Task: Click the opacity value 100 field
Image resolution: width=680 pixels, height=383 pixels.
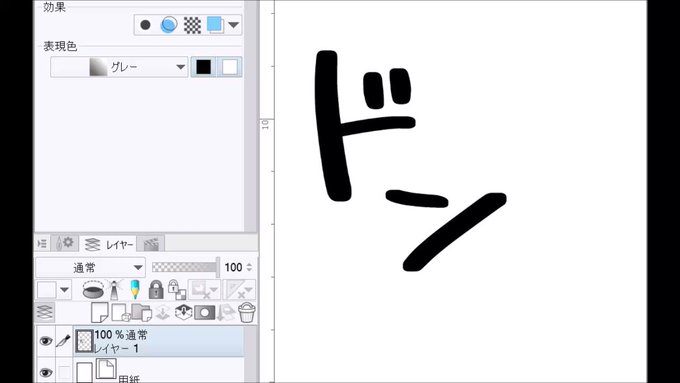Action: tap(233, 268)
